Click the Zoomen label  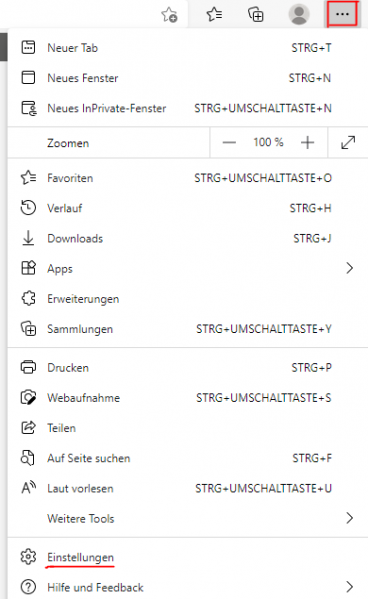coord(68,143)
